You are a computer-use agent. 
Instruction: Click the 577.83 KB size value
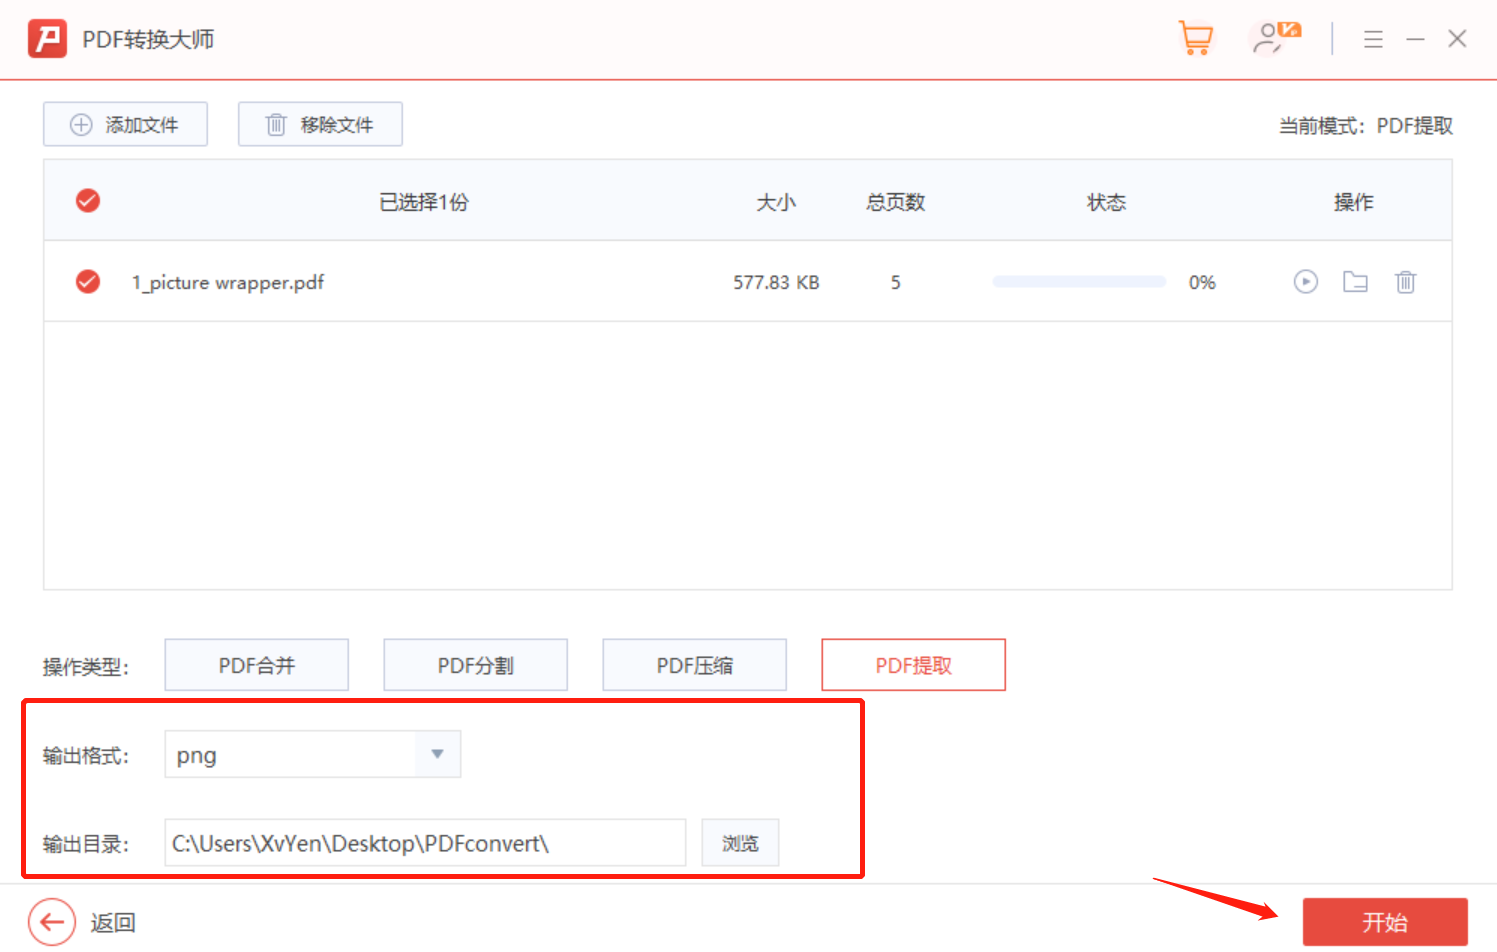[x=776, y=283]
